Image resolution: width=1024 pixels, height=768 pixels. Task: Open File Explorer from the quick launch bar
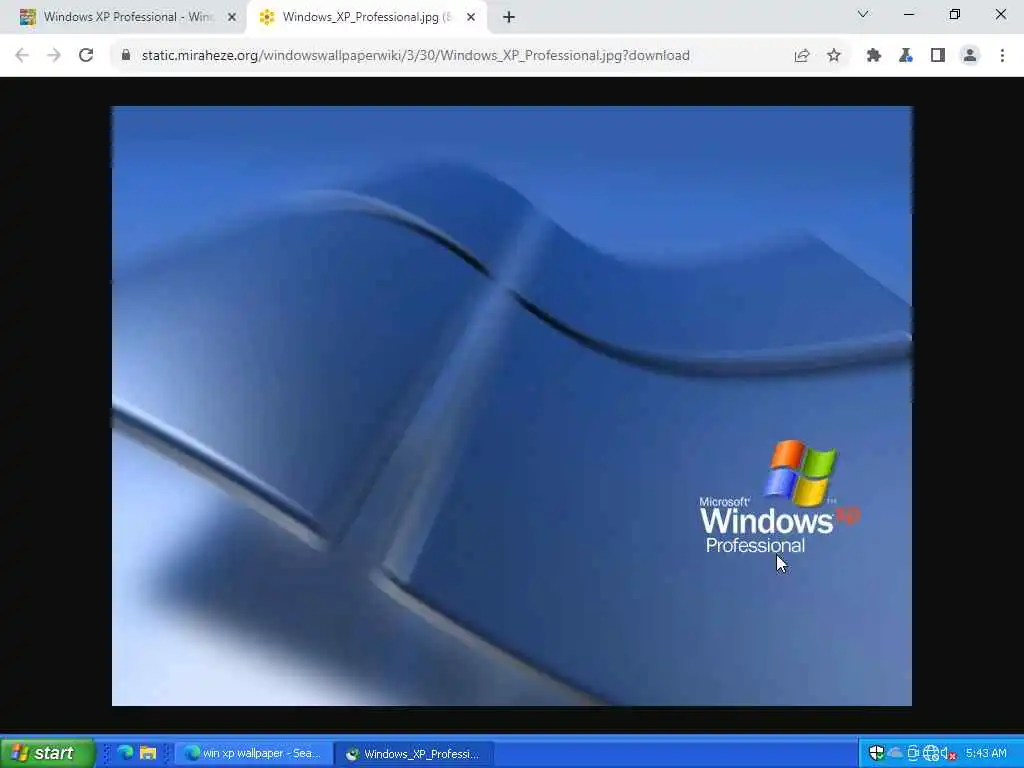click(148, 753)
